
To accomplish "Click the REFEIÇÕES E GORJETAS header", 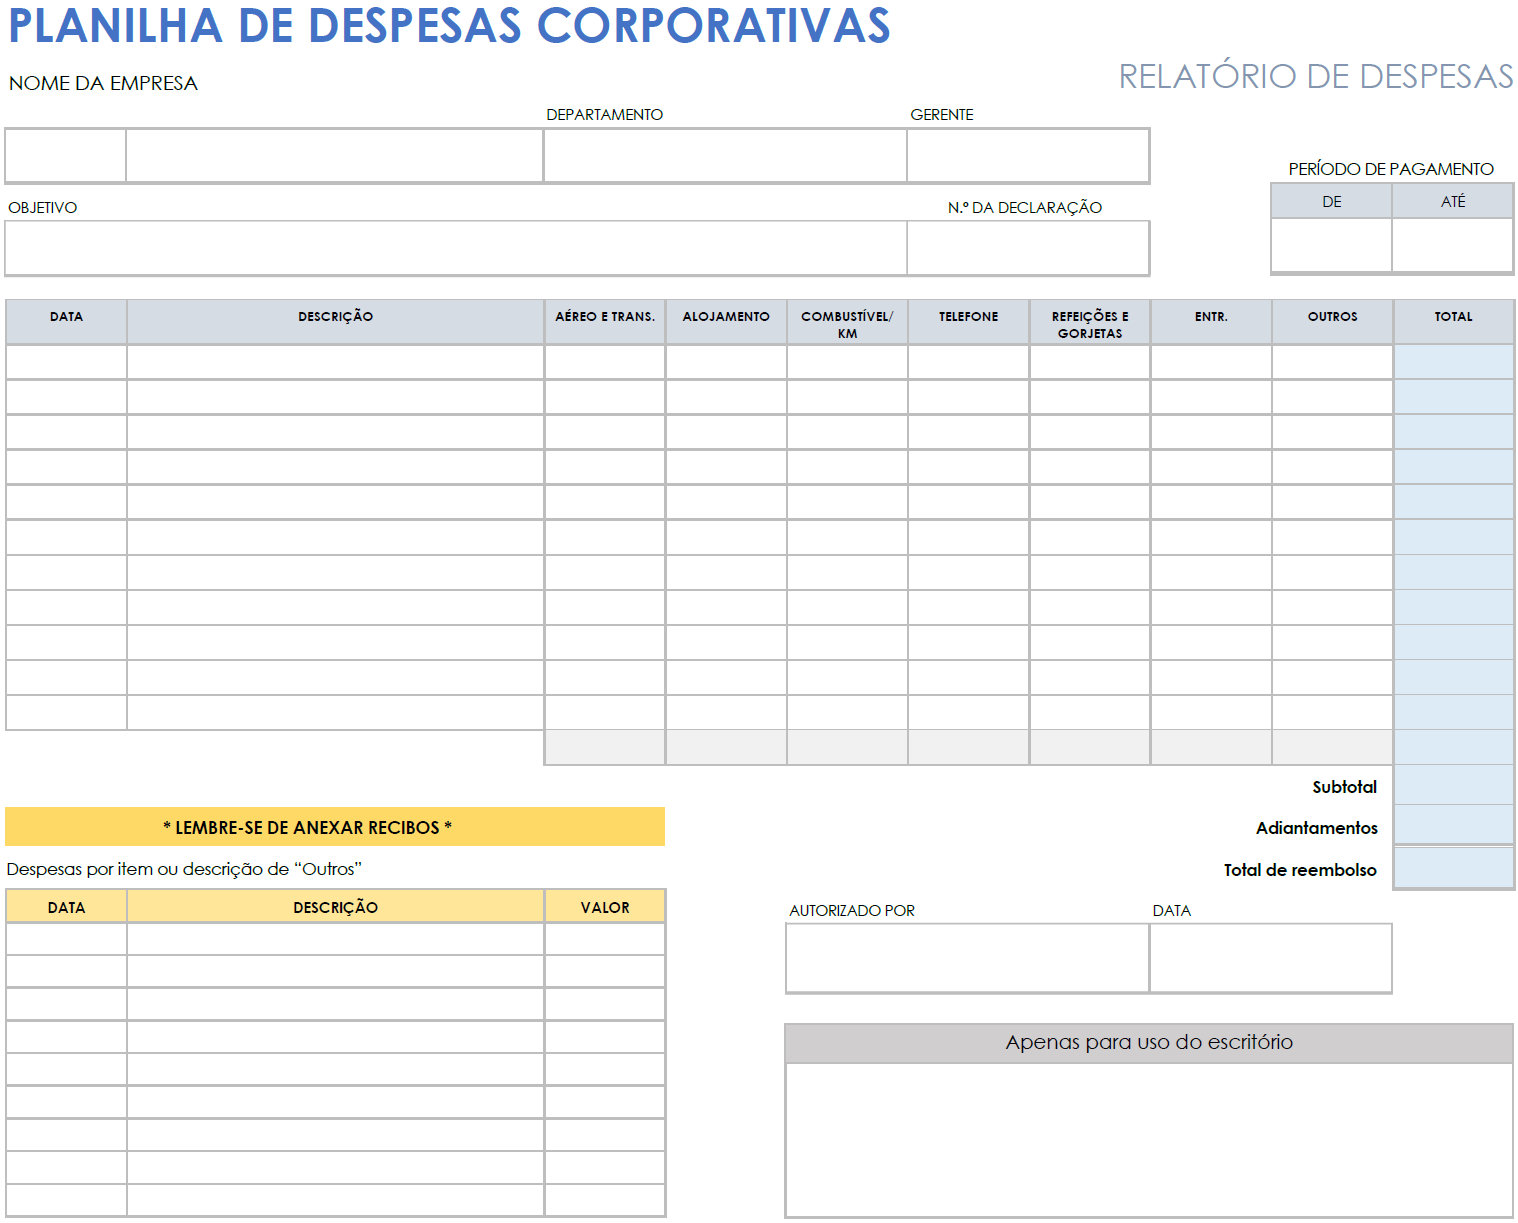I will tap(1089, 320).
